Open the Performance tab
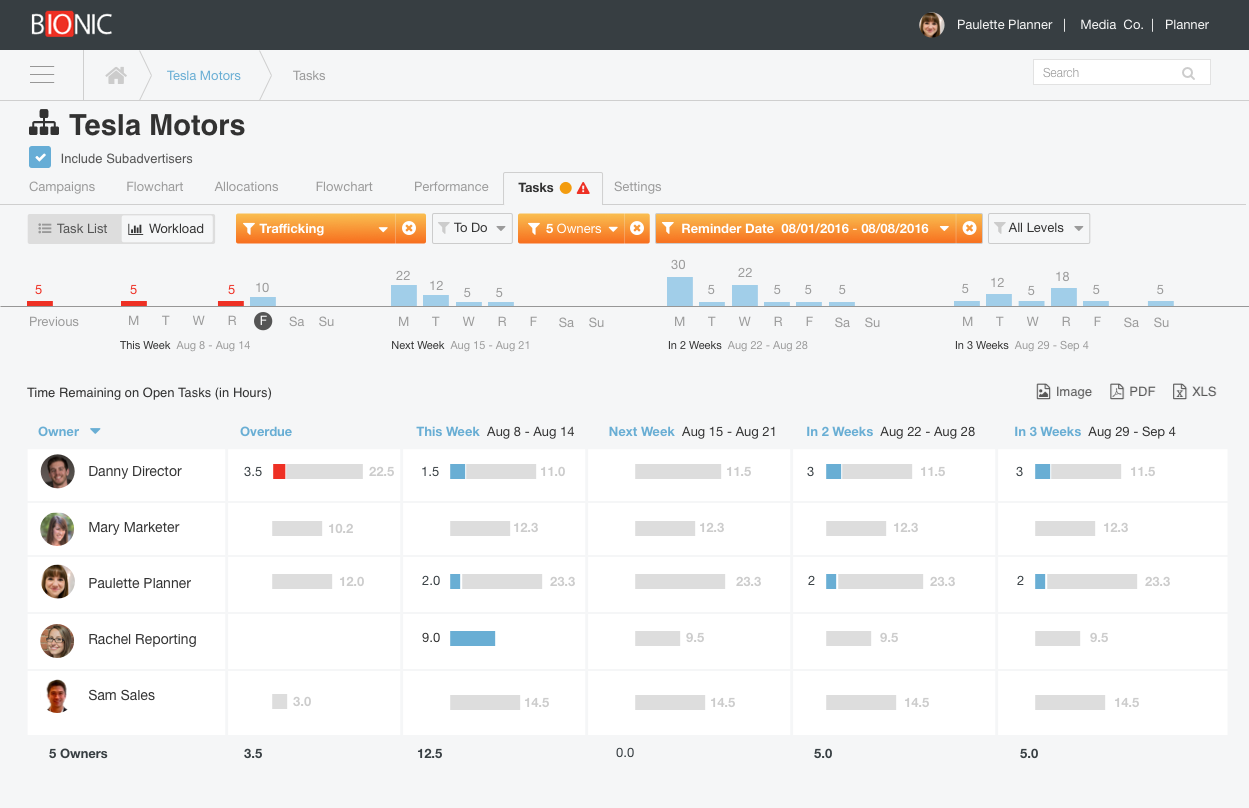 tap(451, 187)
